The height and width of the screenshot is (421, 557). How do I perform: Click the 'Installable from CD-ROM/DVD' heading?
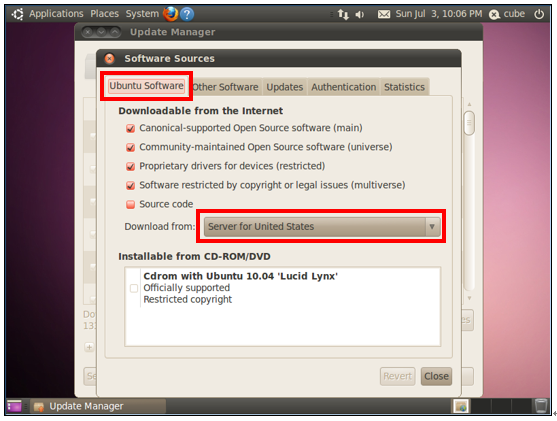coord(194,257)
